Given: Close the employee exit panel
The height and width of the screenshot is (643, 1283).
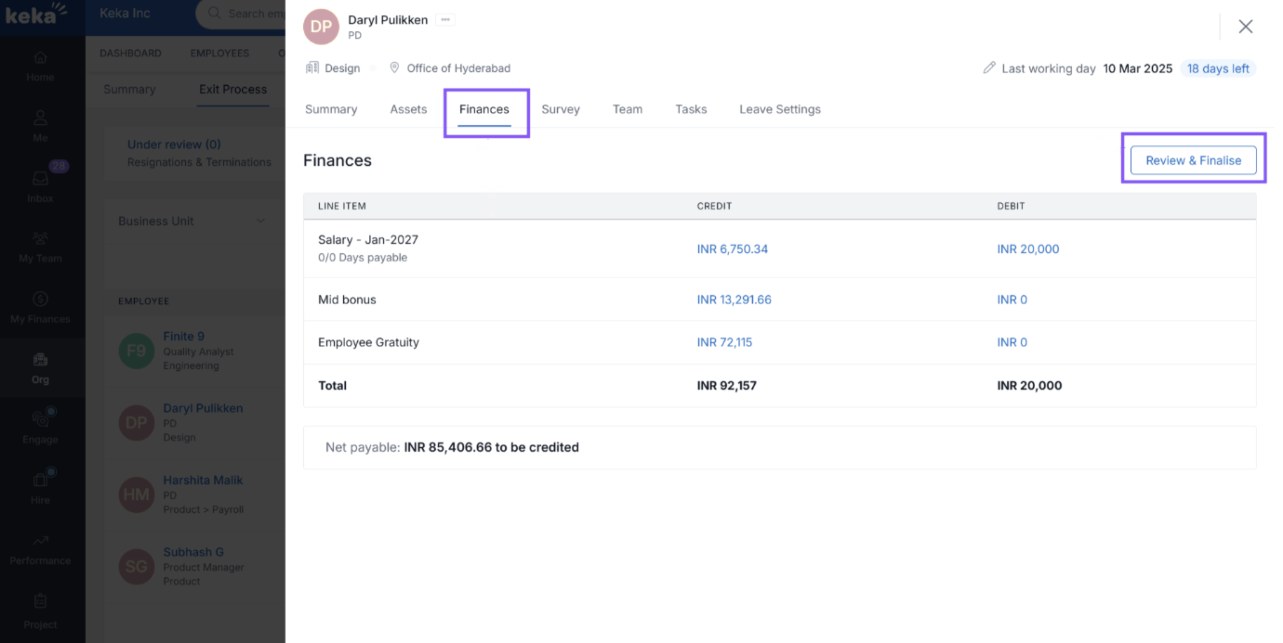Looking at the screenshot, I should [1245, 27].
